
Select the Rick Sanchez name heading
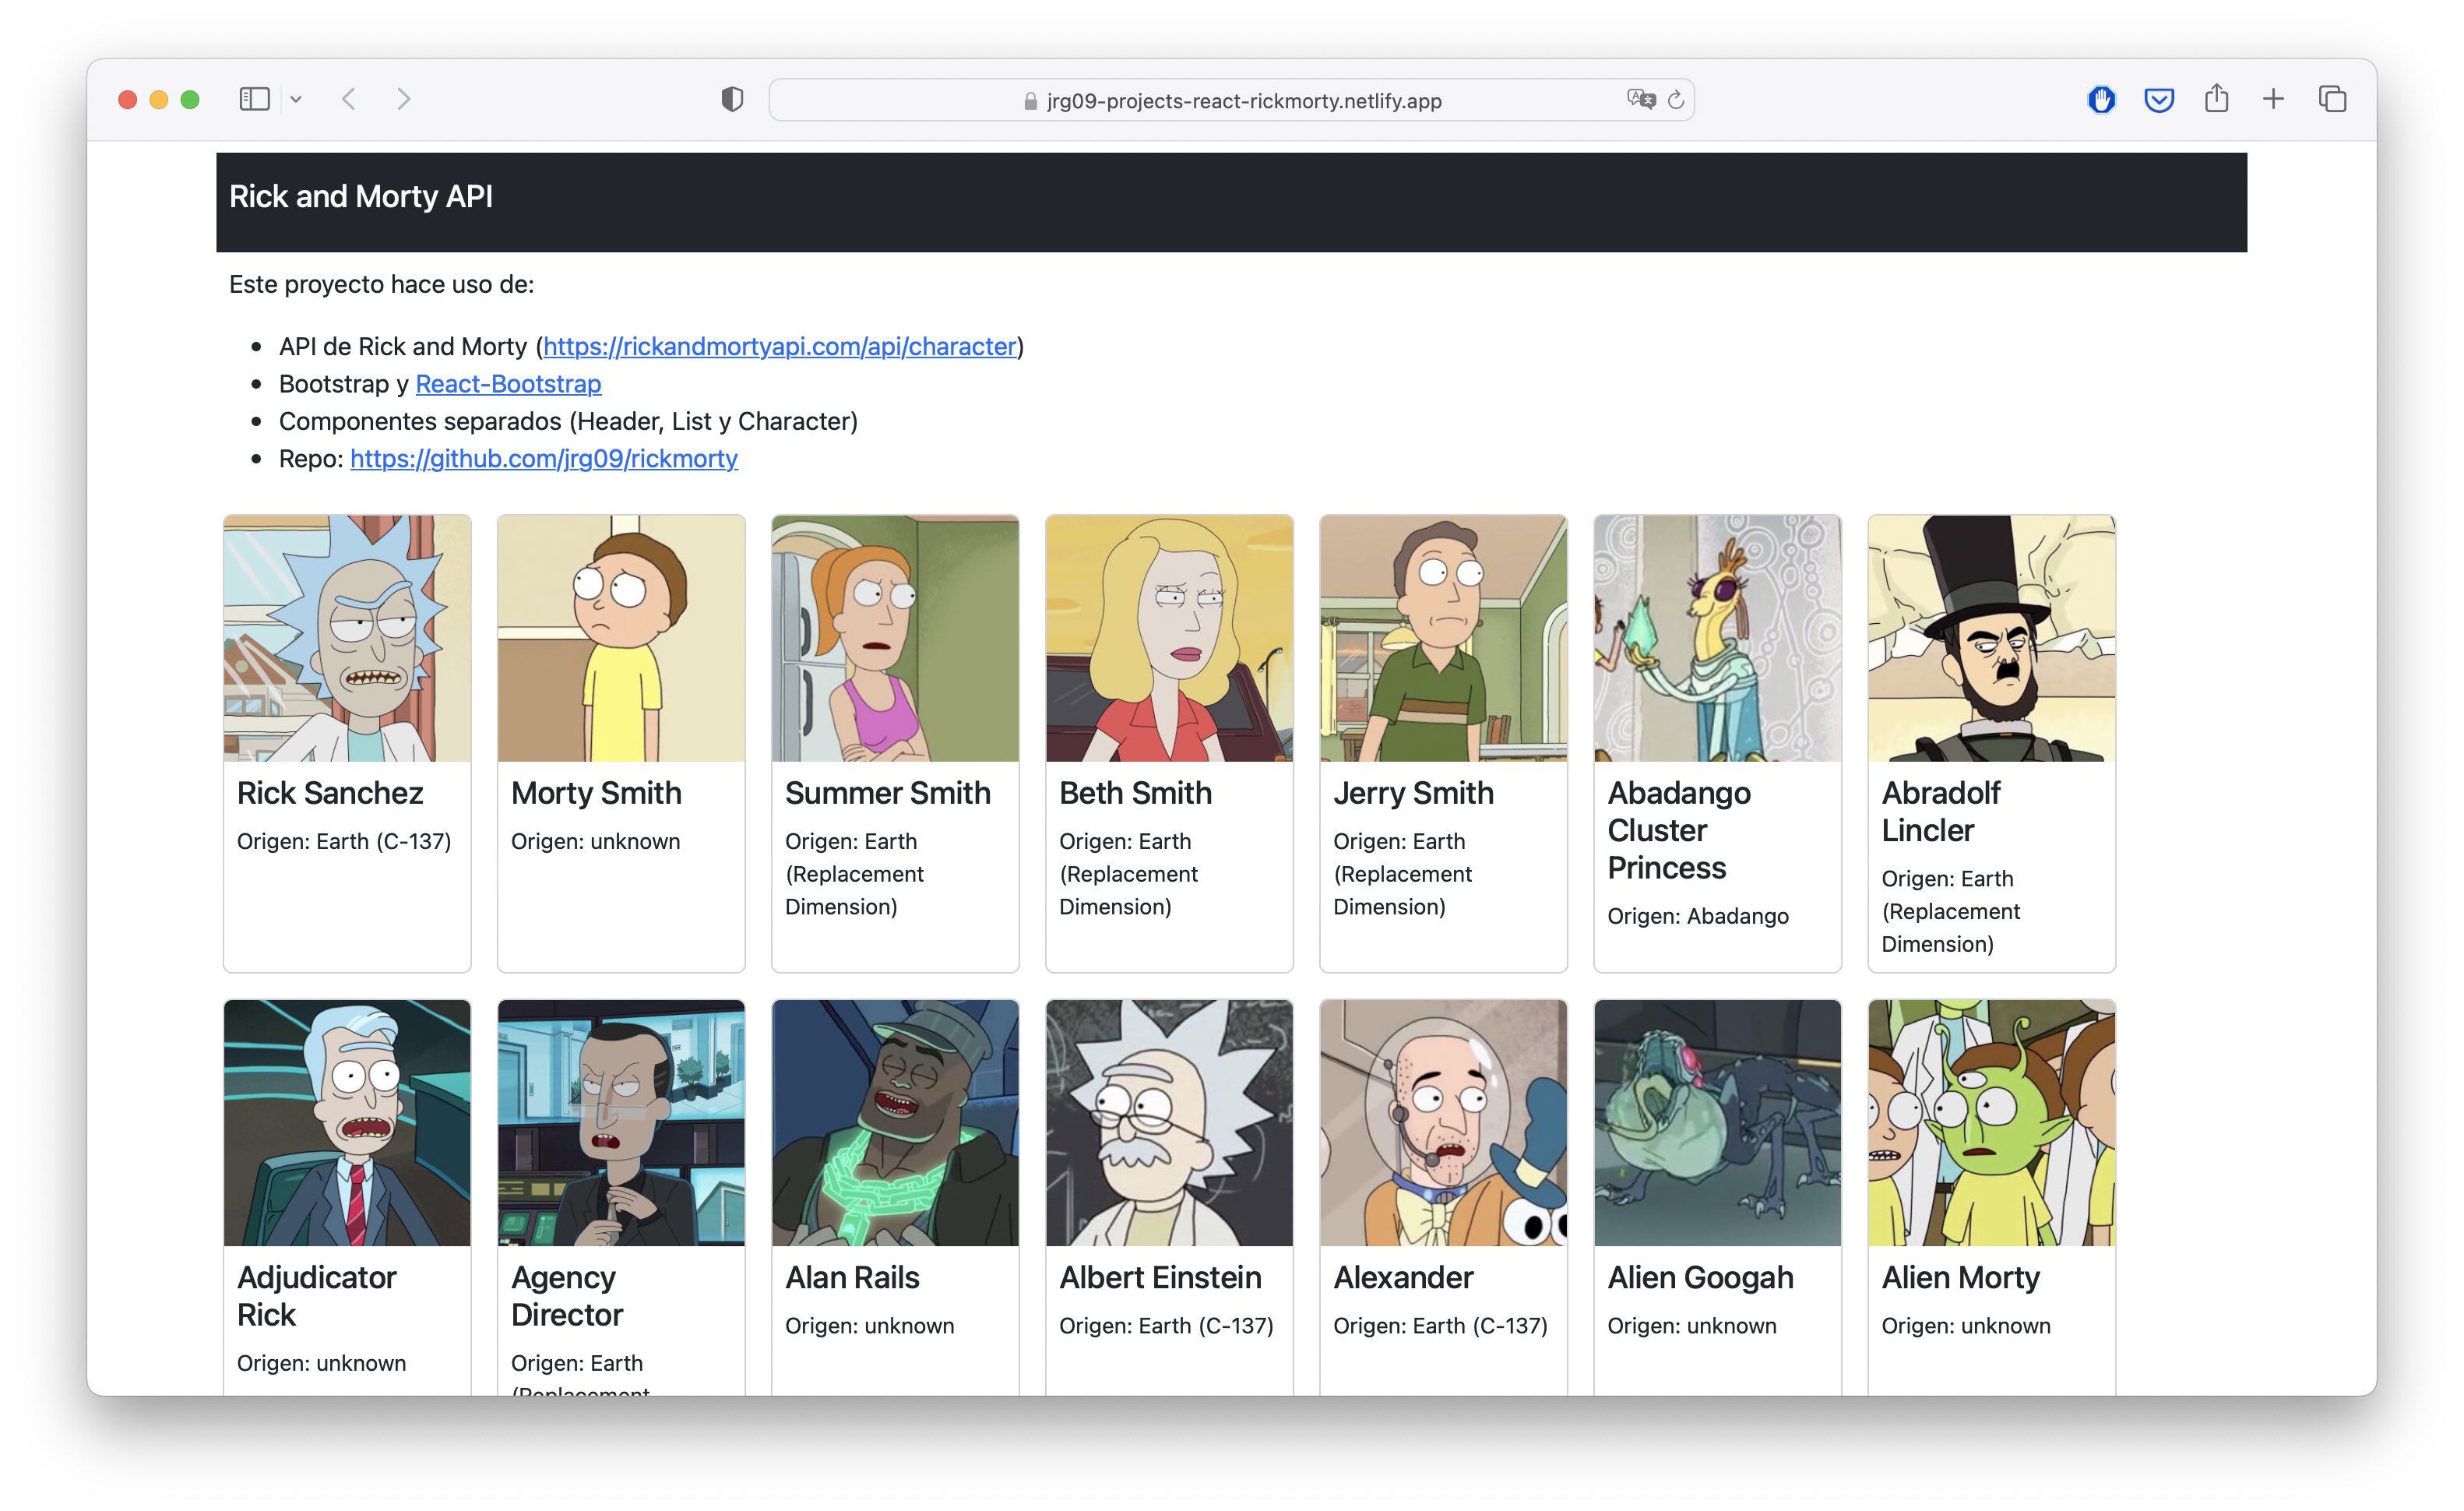pyautogui.click(x=330, y=793)
